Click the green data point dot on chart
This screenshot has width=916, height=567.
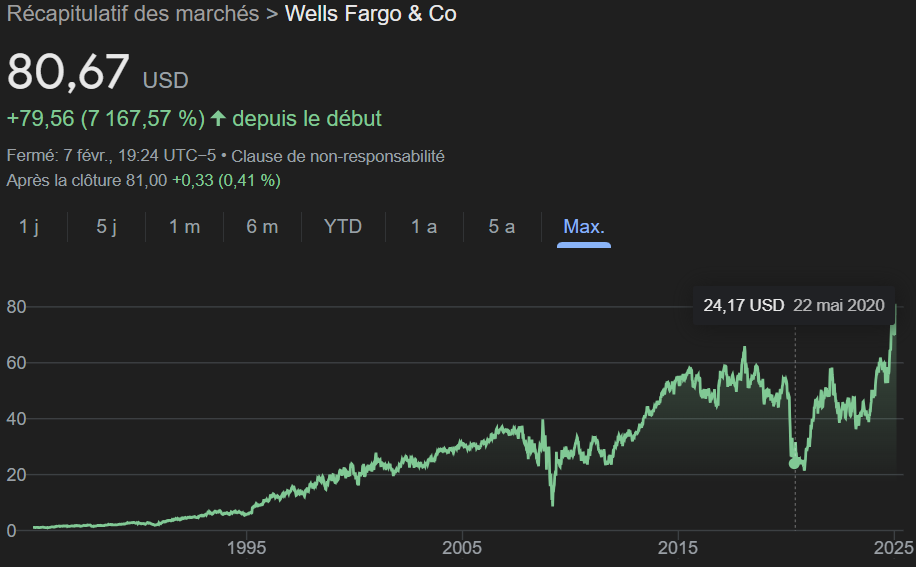point(795,463)
